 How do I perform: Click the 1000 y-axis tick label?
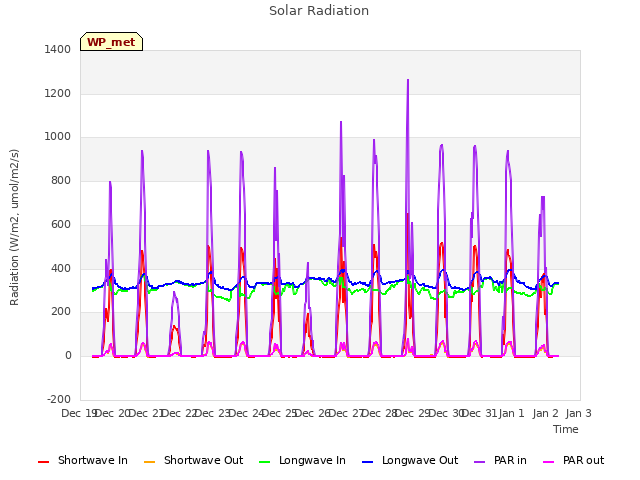(x=58, y=137)
